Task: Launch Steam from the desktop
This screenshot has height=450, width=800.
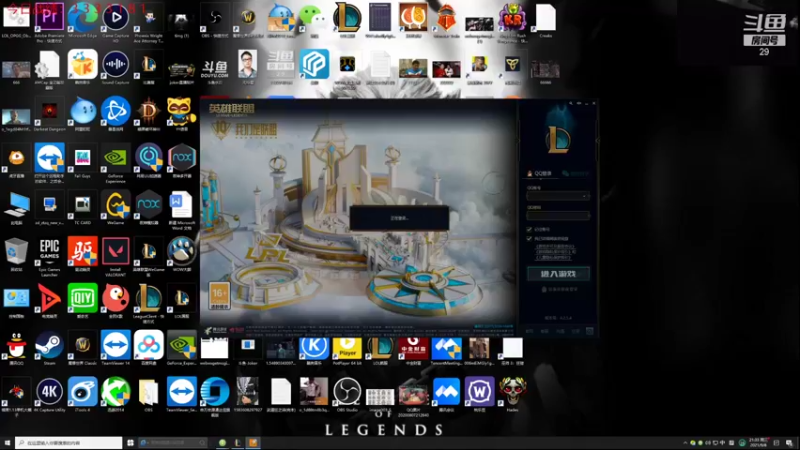Action: 49,345
